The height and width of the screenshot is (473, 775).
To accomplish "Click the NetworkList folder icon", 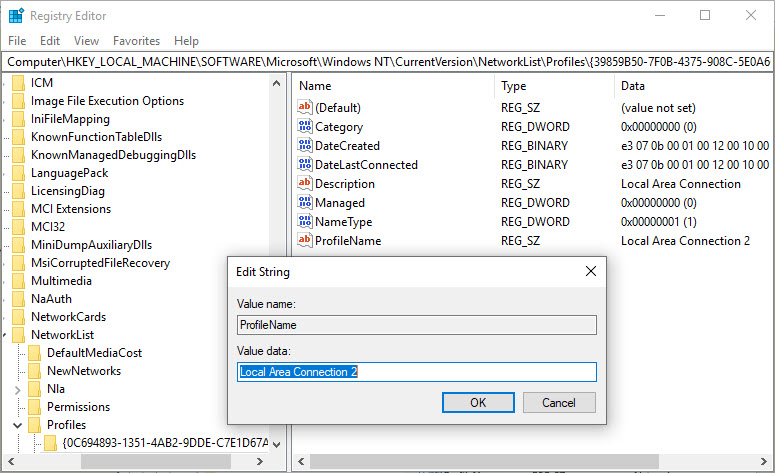I will pos(19,335).
